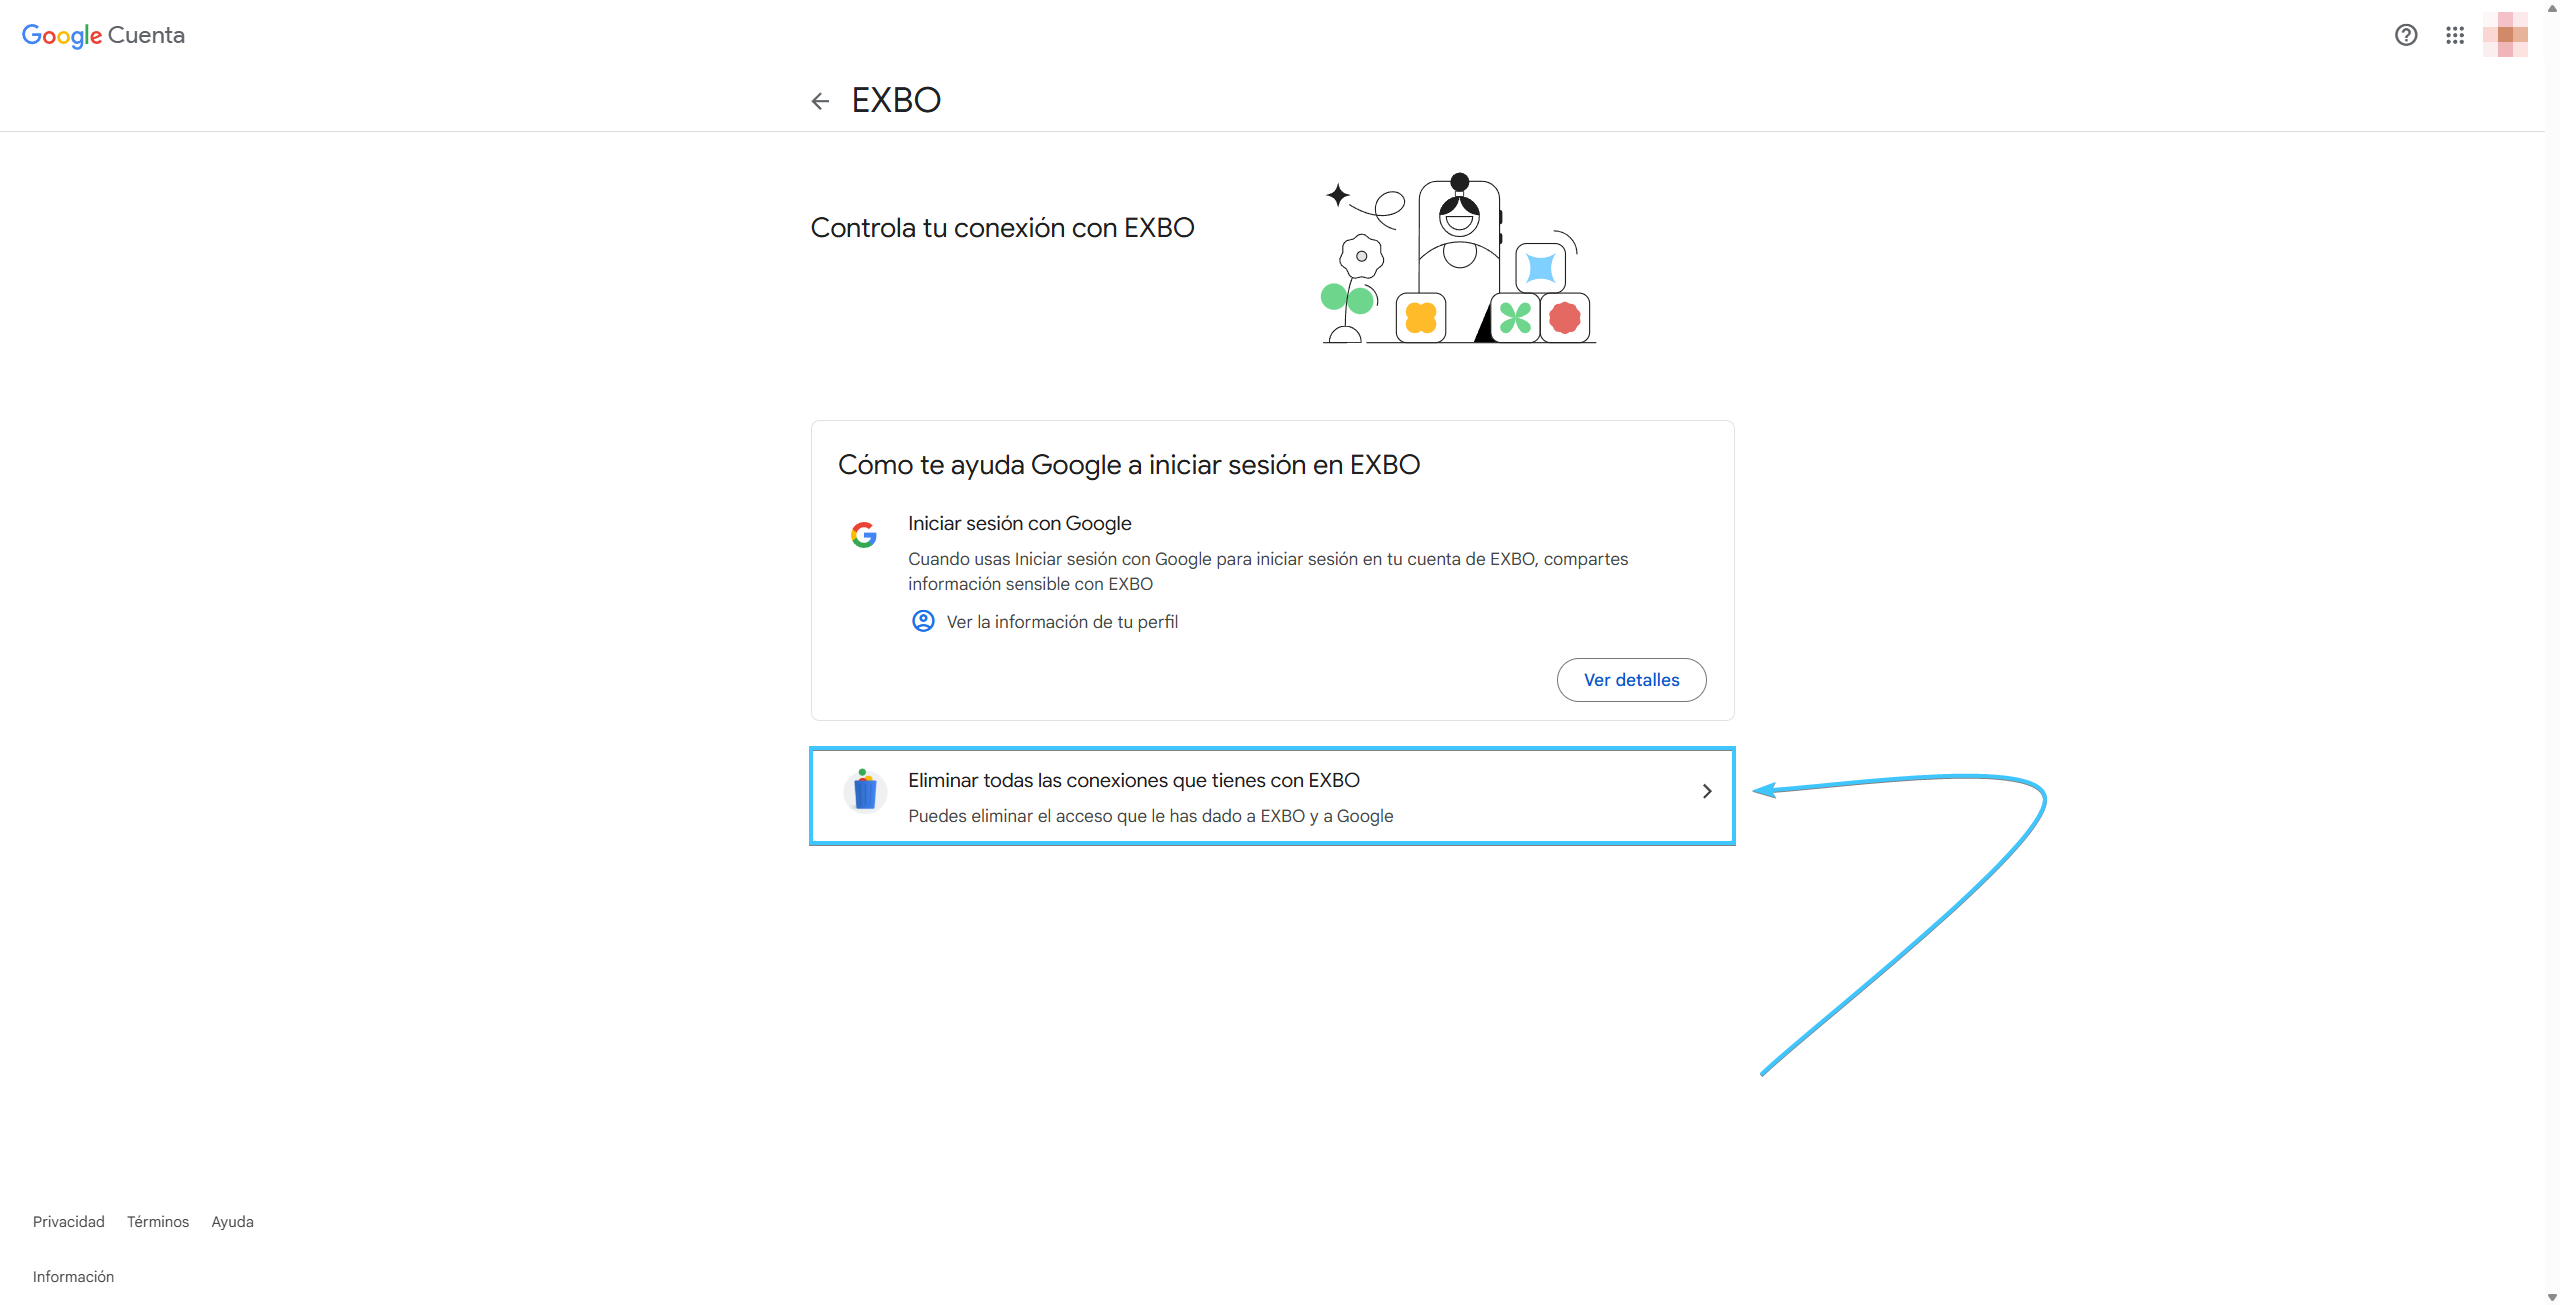Viewport: 2560px width, 1305px height.
Task: Click the trash can icon for Eliminar conexiones
Action: tap(865, 791)
